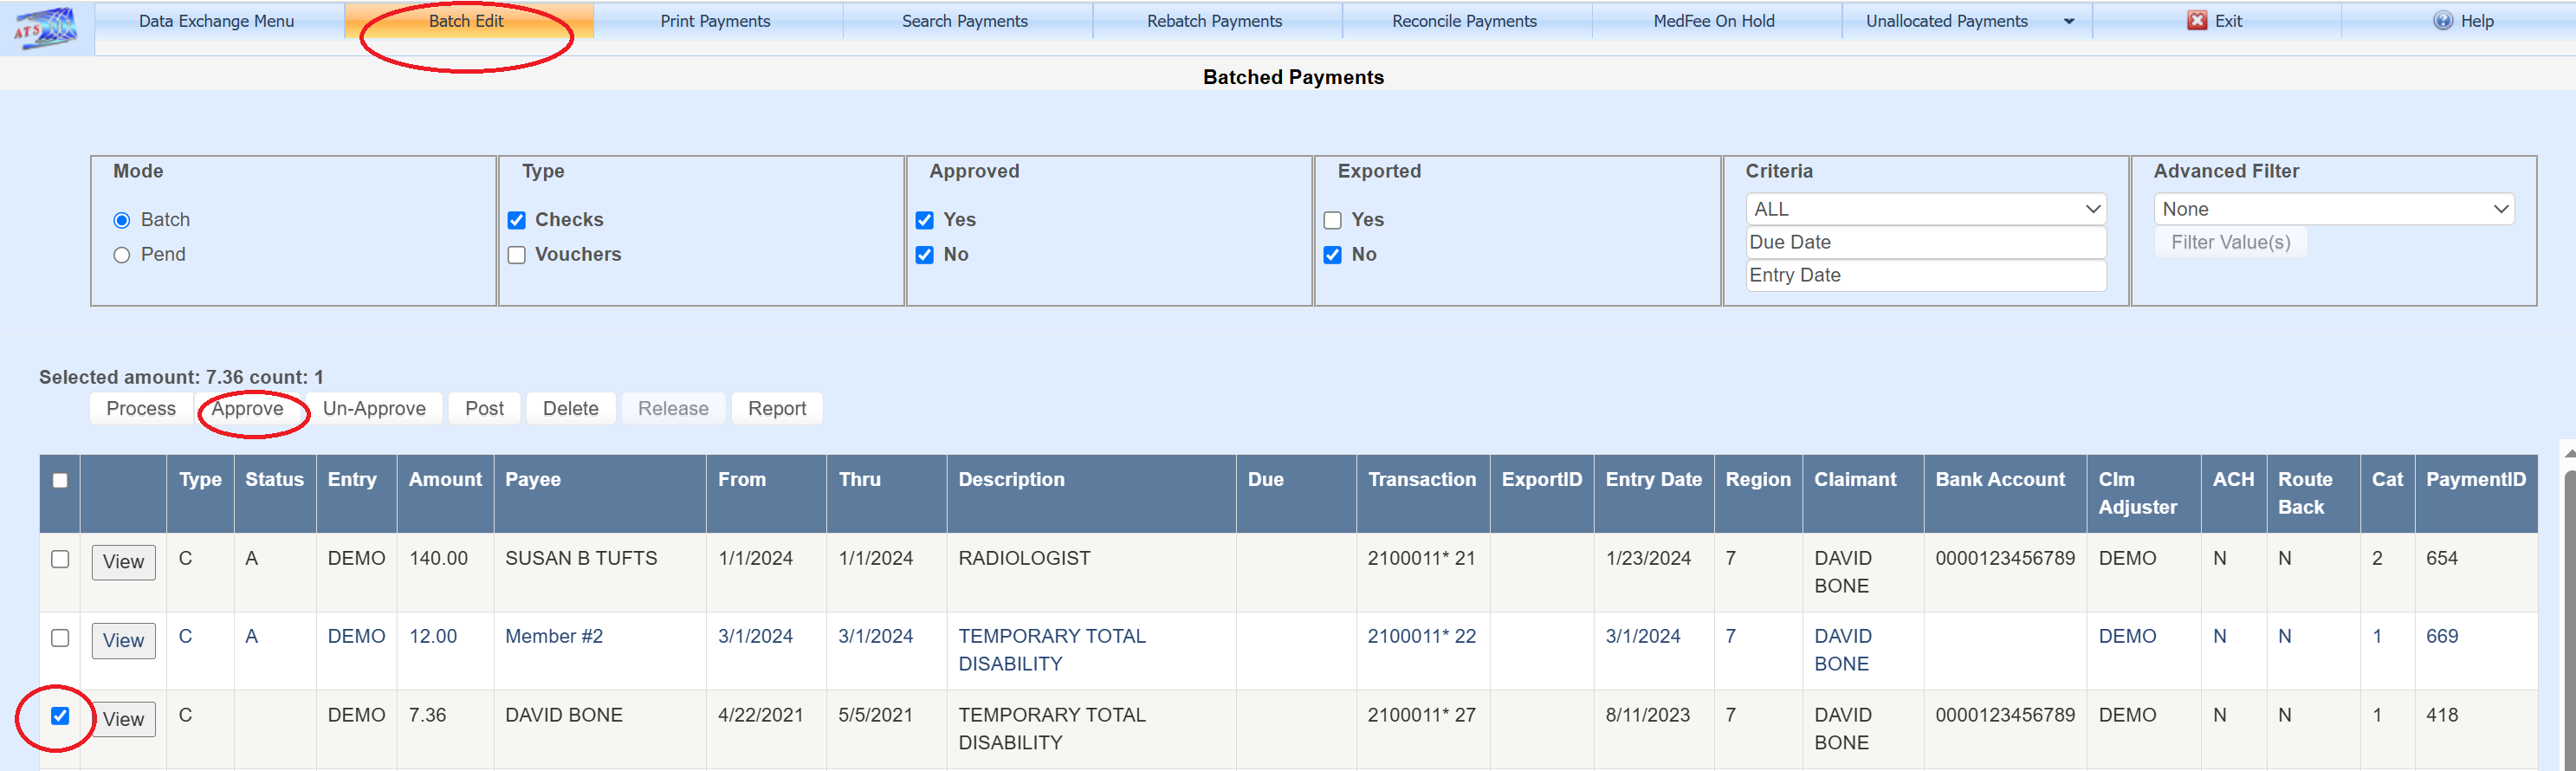Click the red Exit icon
Viewport: 2576px width, 771px height.
[x=2196, y=21]
